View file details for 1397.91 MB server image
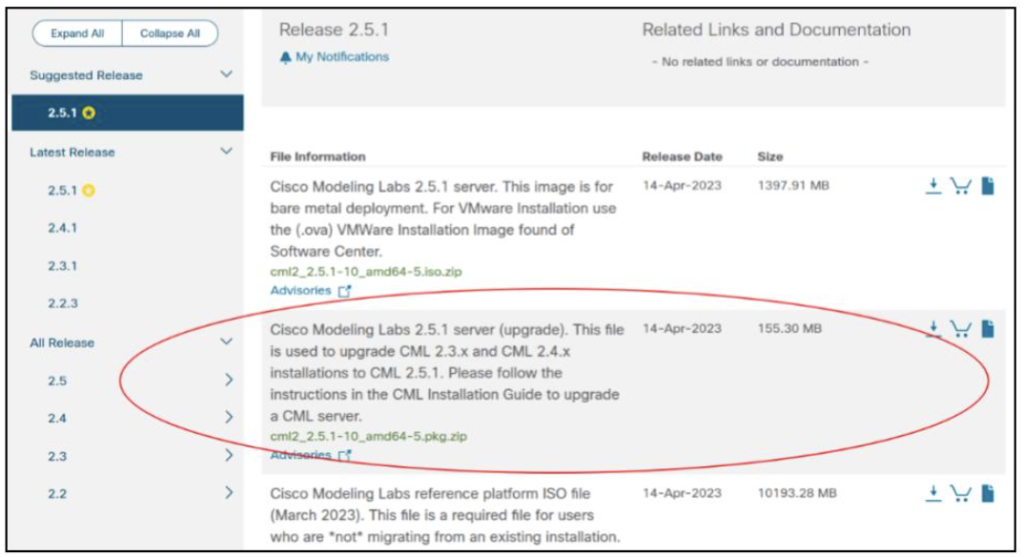1024x557 pixels. click(987, 187)
